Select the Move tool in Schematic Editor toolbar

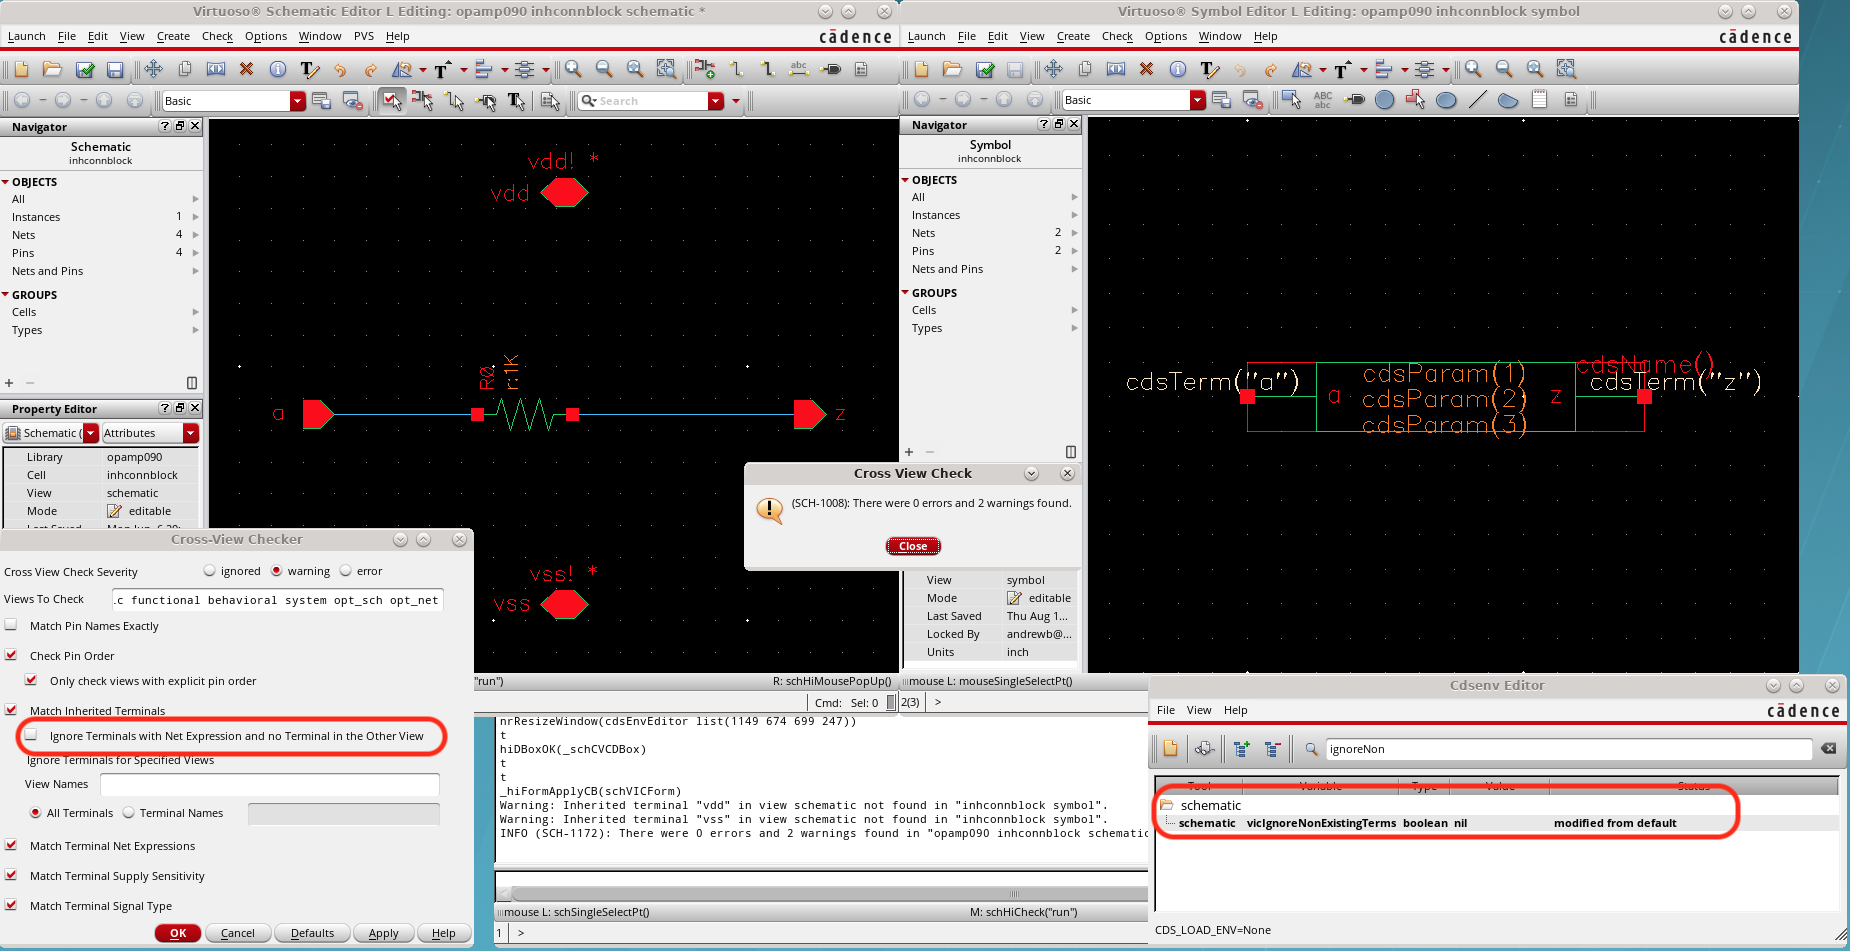153,69
